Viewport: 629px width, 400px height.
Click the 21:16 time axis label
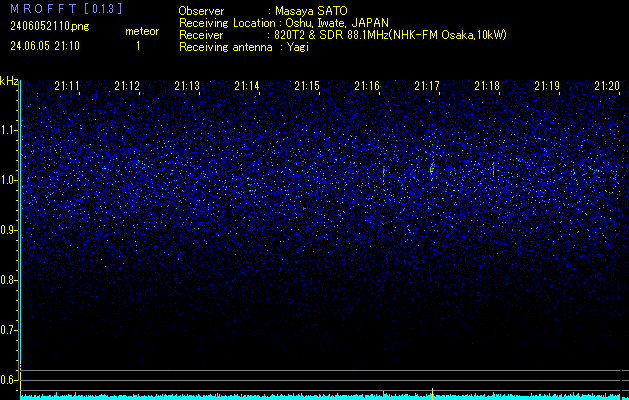[367, 86]
